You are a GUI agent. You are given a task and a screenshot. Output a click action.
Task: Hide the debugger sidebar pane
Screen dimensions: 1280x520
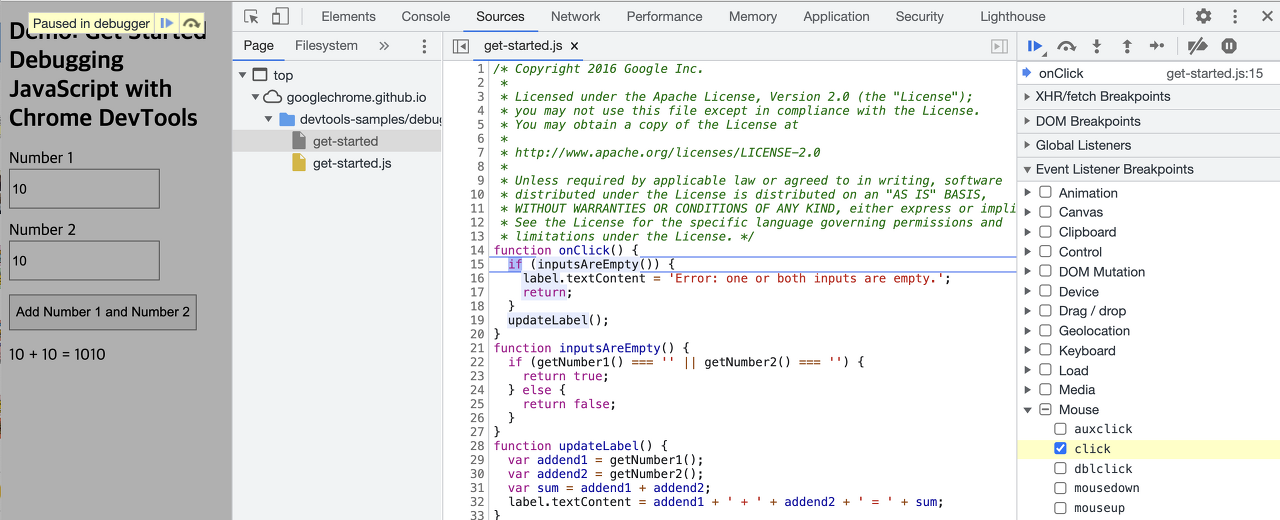click(x=999, y=46)
